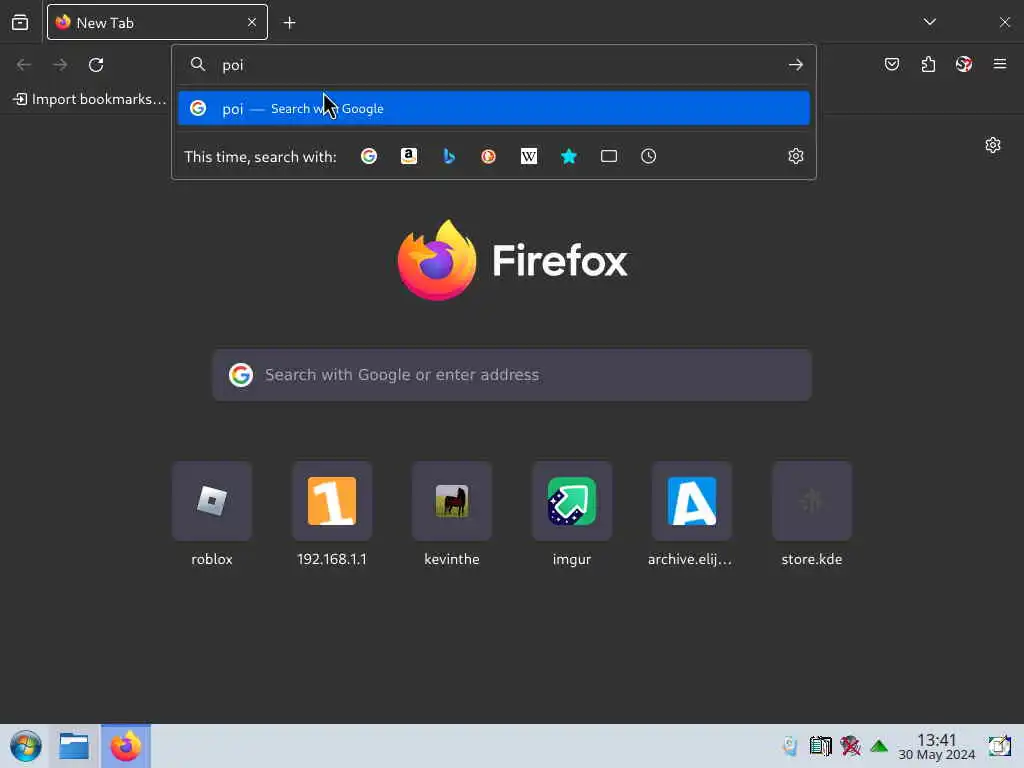Search in open Tabs icon

click(x=609, y=156)
